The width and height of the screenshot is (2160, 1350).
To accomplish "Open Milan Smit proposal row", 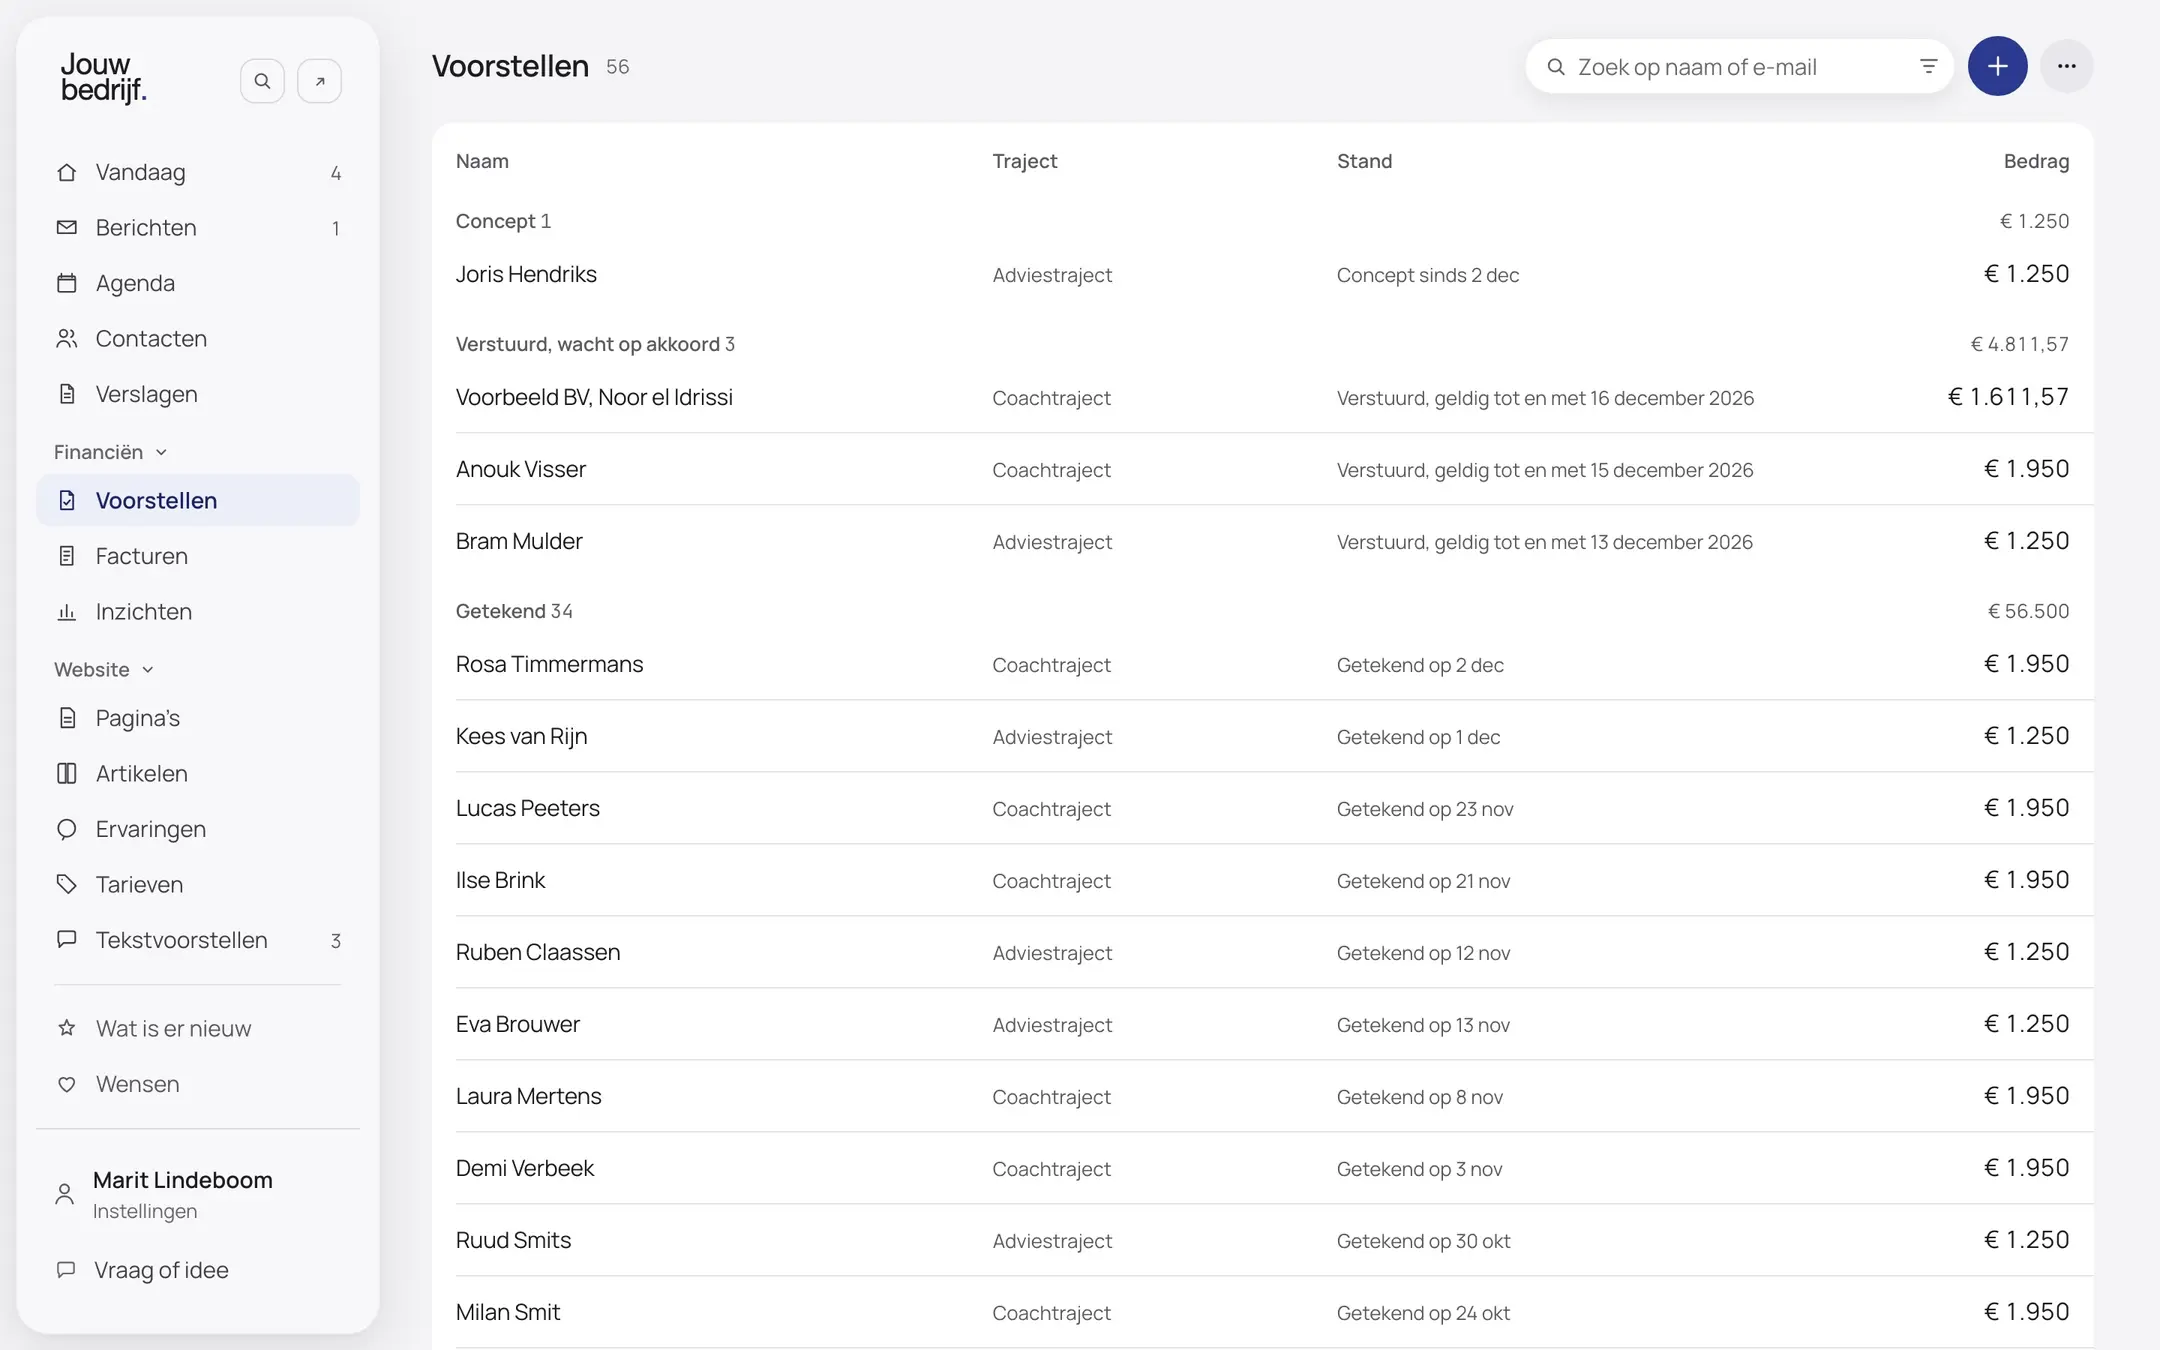I will coord(1262,1312).
